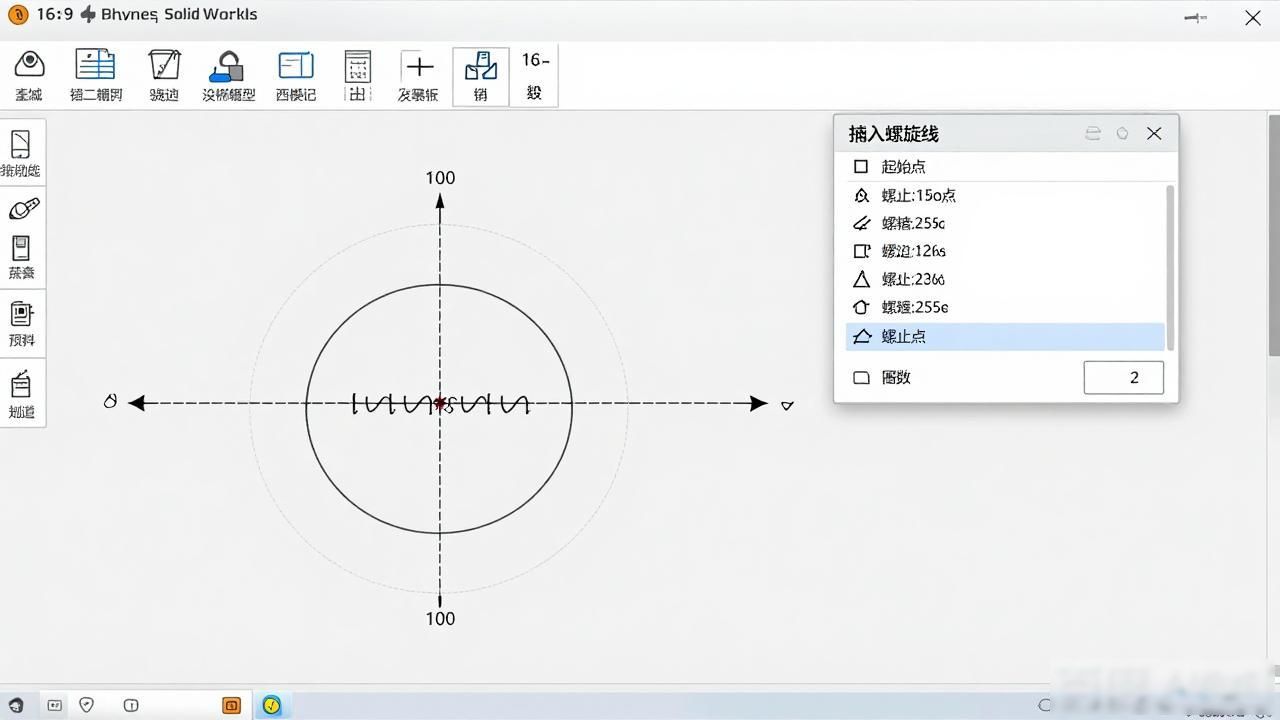Click the briefcase note icon in left sidebar

(21, 384)
